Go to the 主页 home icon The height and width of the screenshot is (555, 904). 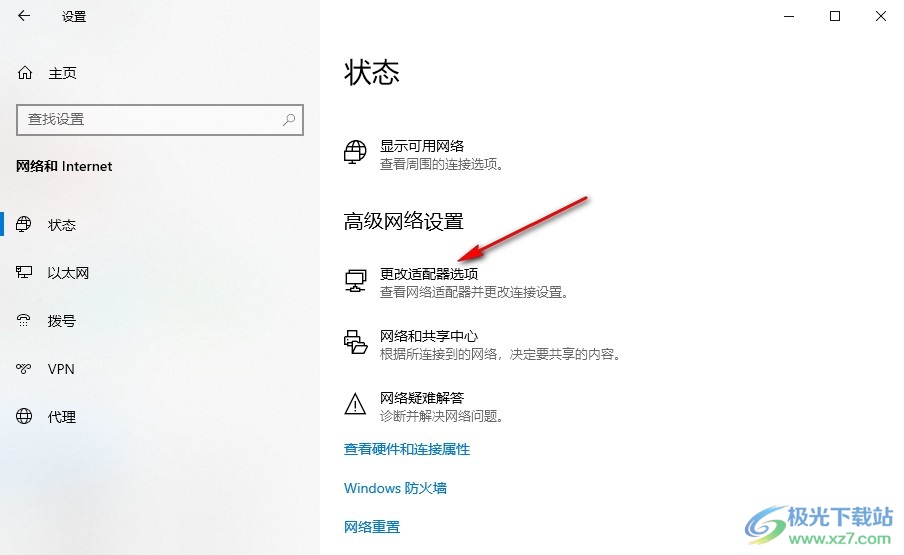click(x=25, y=73)
